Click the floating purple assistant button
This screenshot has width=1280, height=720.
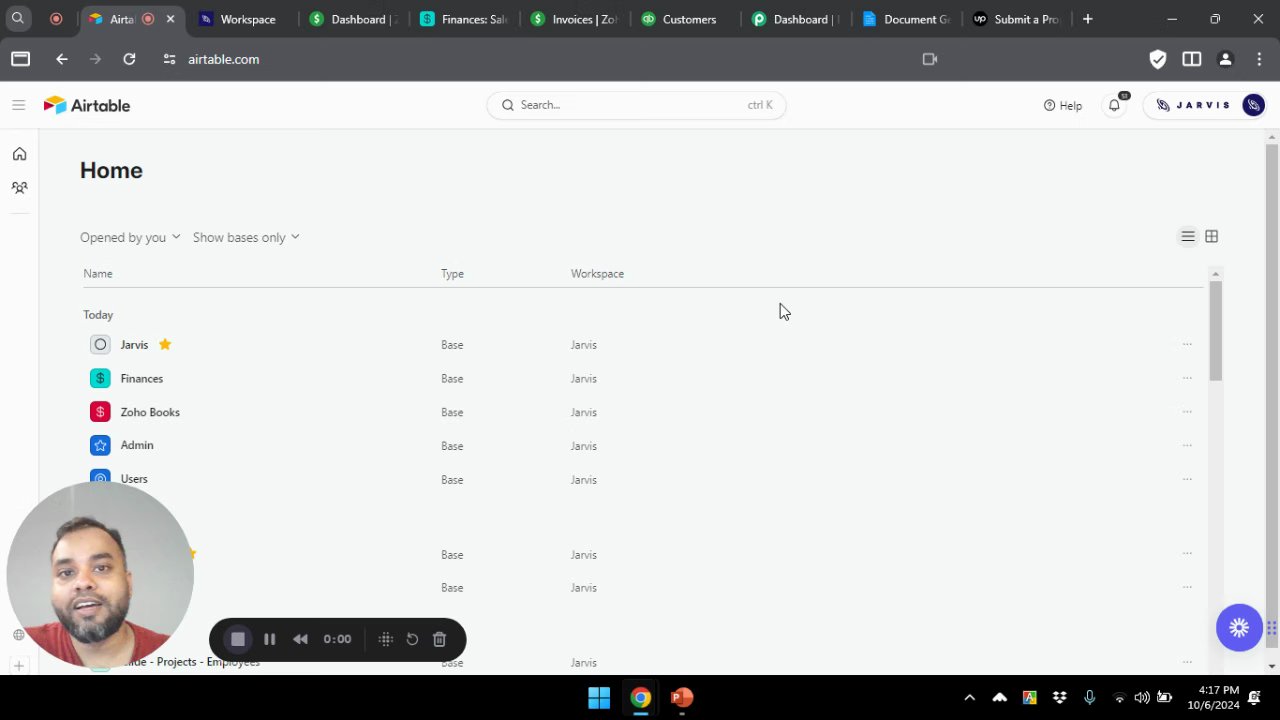coord(1239,628)
